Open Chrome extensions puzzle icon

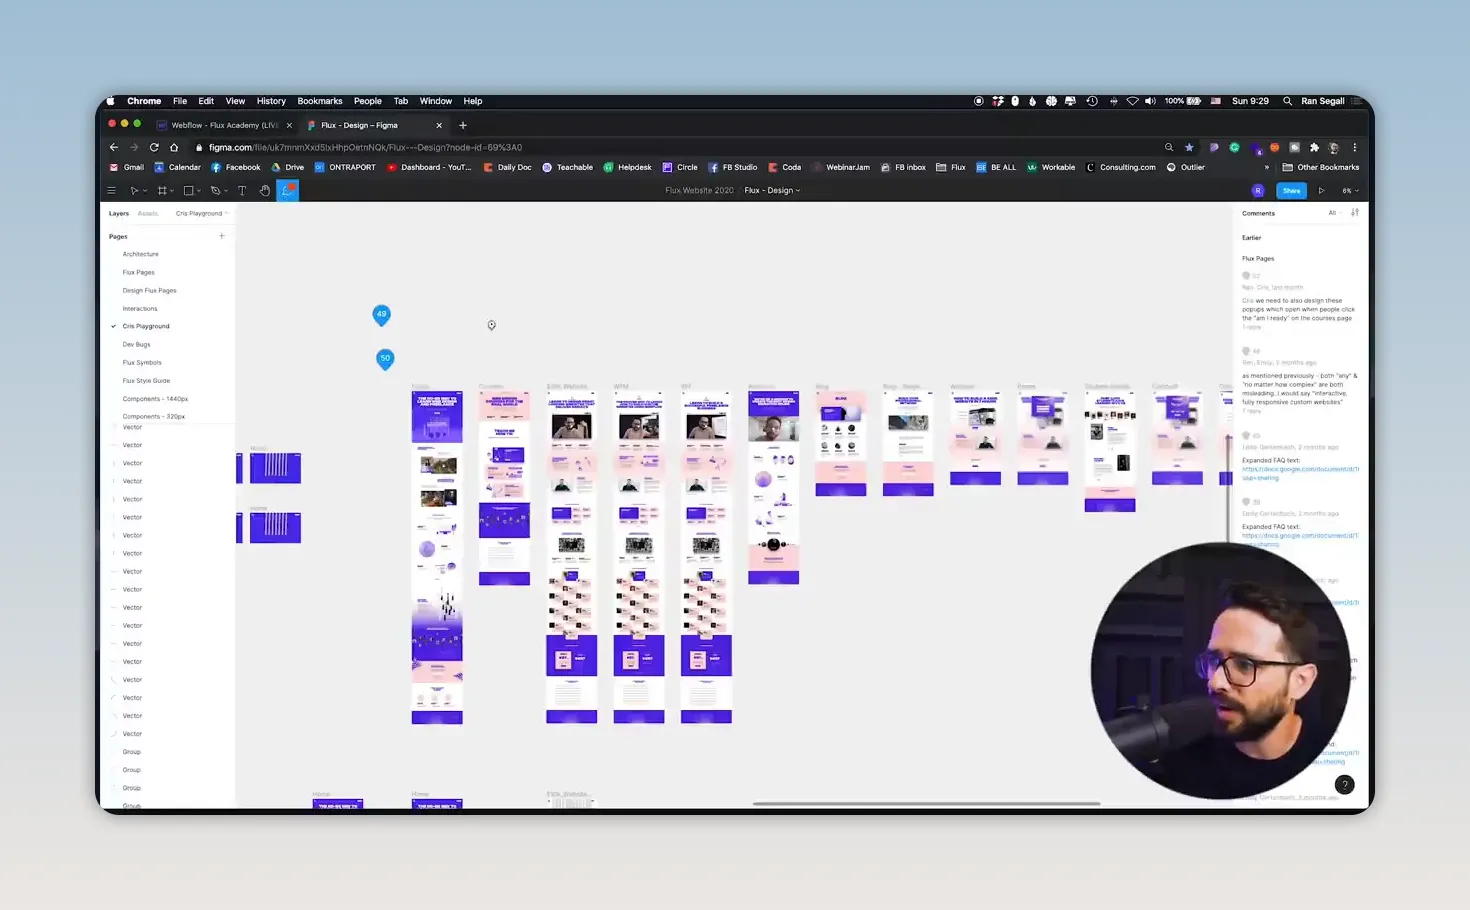tap(1314, 147)
